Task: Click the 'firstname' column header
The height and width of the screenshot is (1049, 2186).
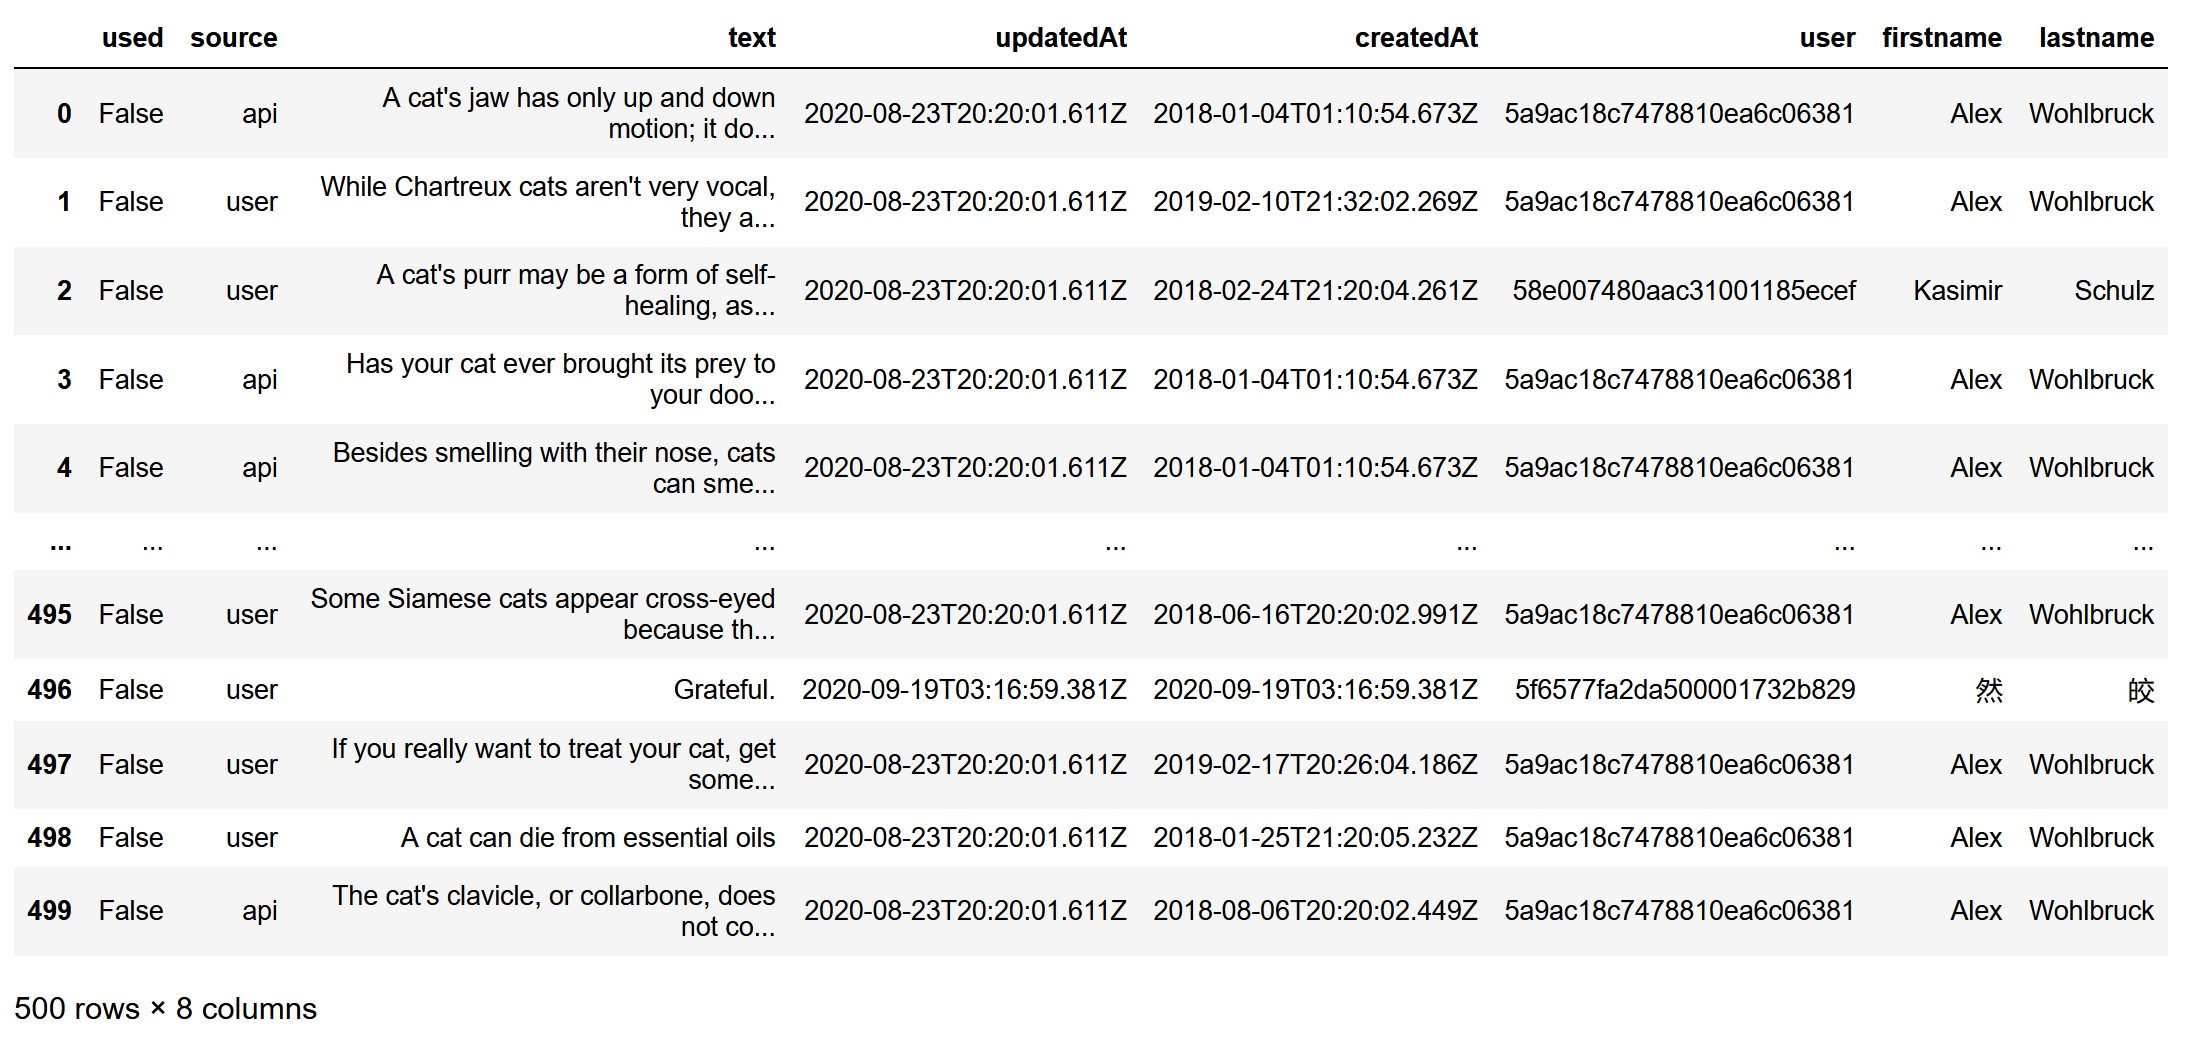Action: pos(1942,38)
